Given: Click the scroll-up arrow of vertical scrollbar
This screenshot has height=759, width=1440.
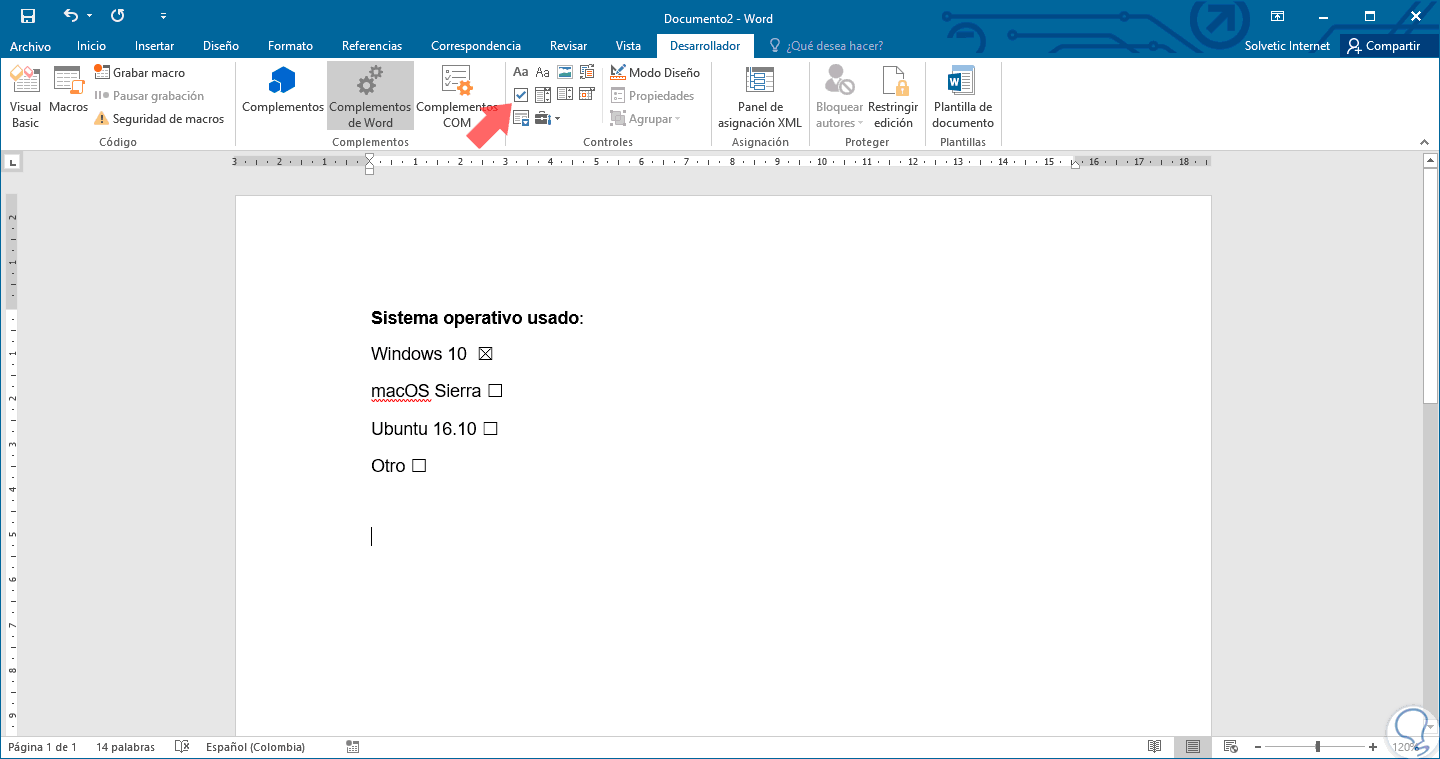Looking at the screenshot, I should pyautogui.click(x=1431, y=161).
